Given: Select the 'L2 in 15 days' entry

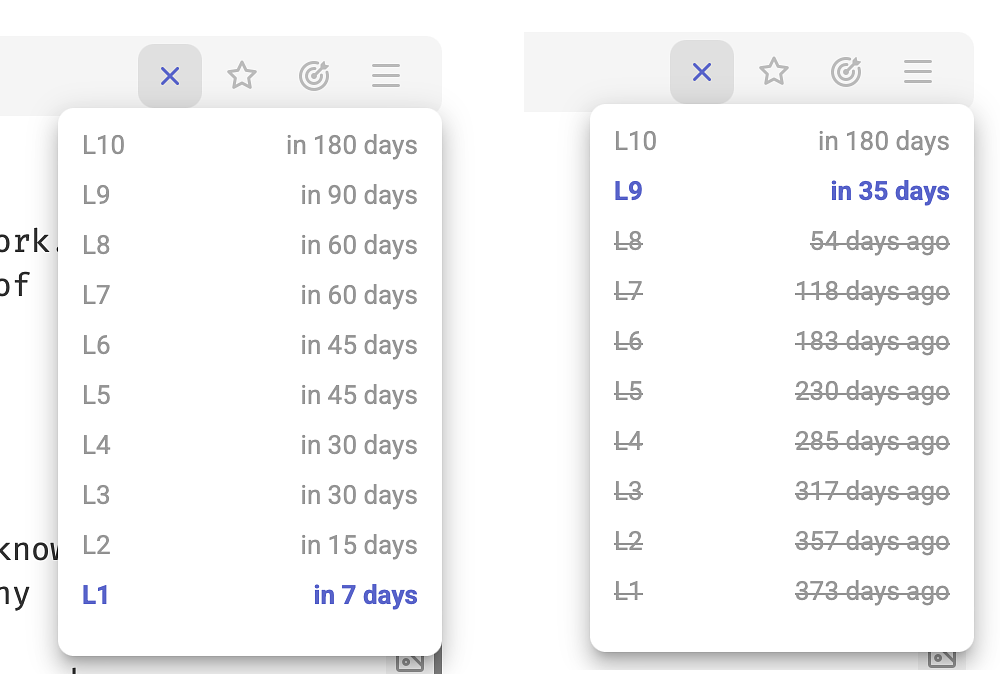Looking at the screenshot, I should coord(250,545).
